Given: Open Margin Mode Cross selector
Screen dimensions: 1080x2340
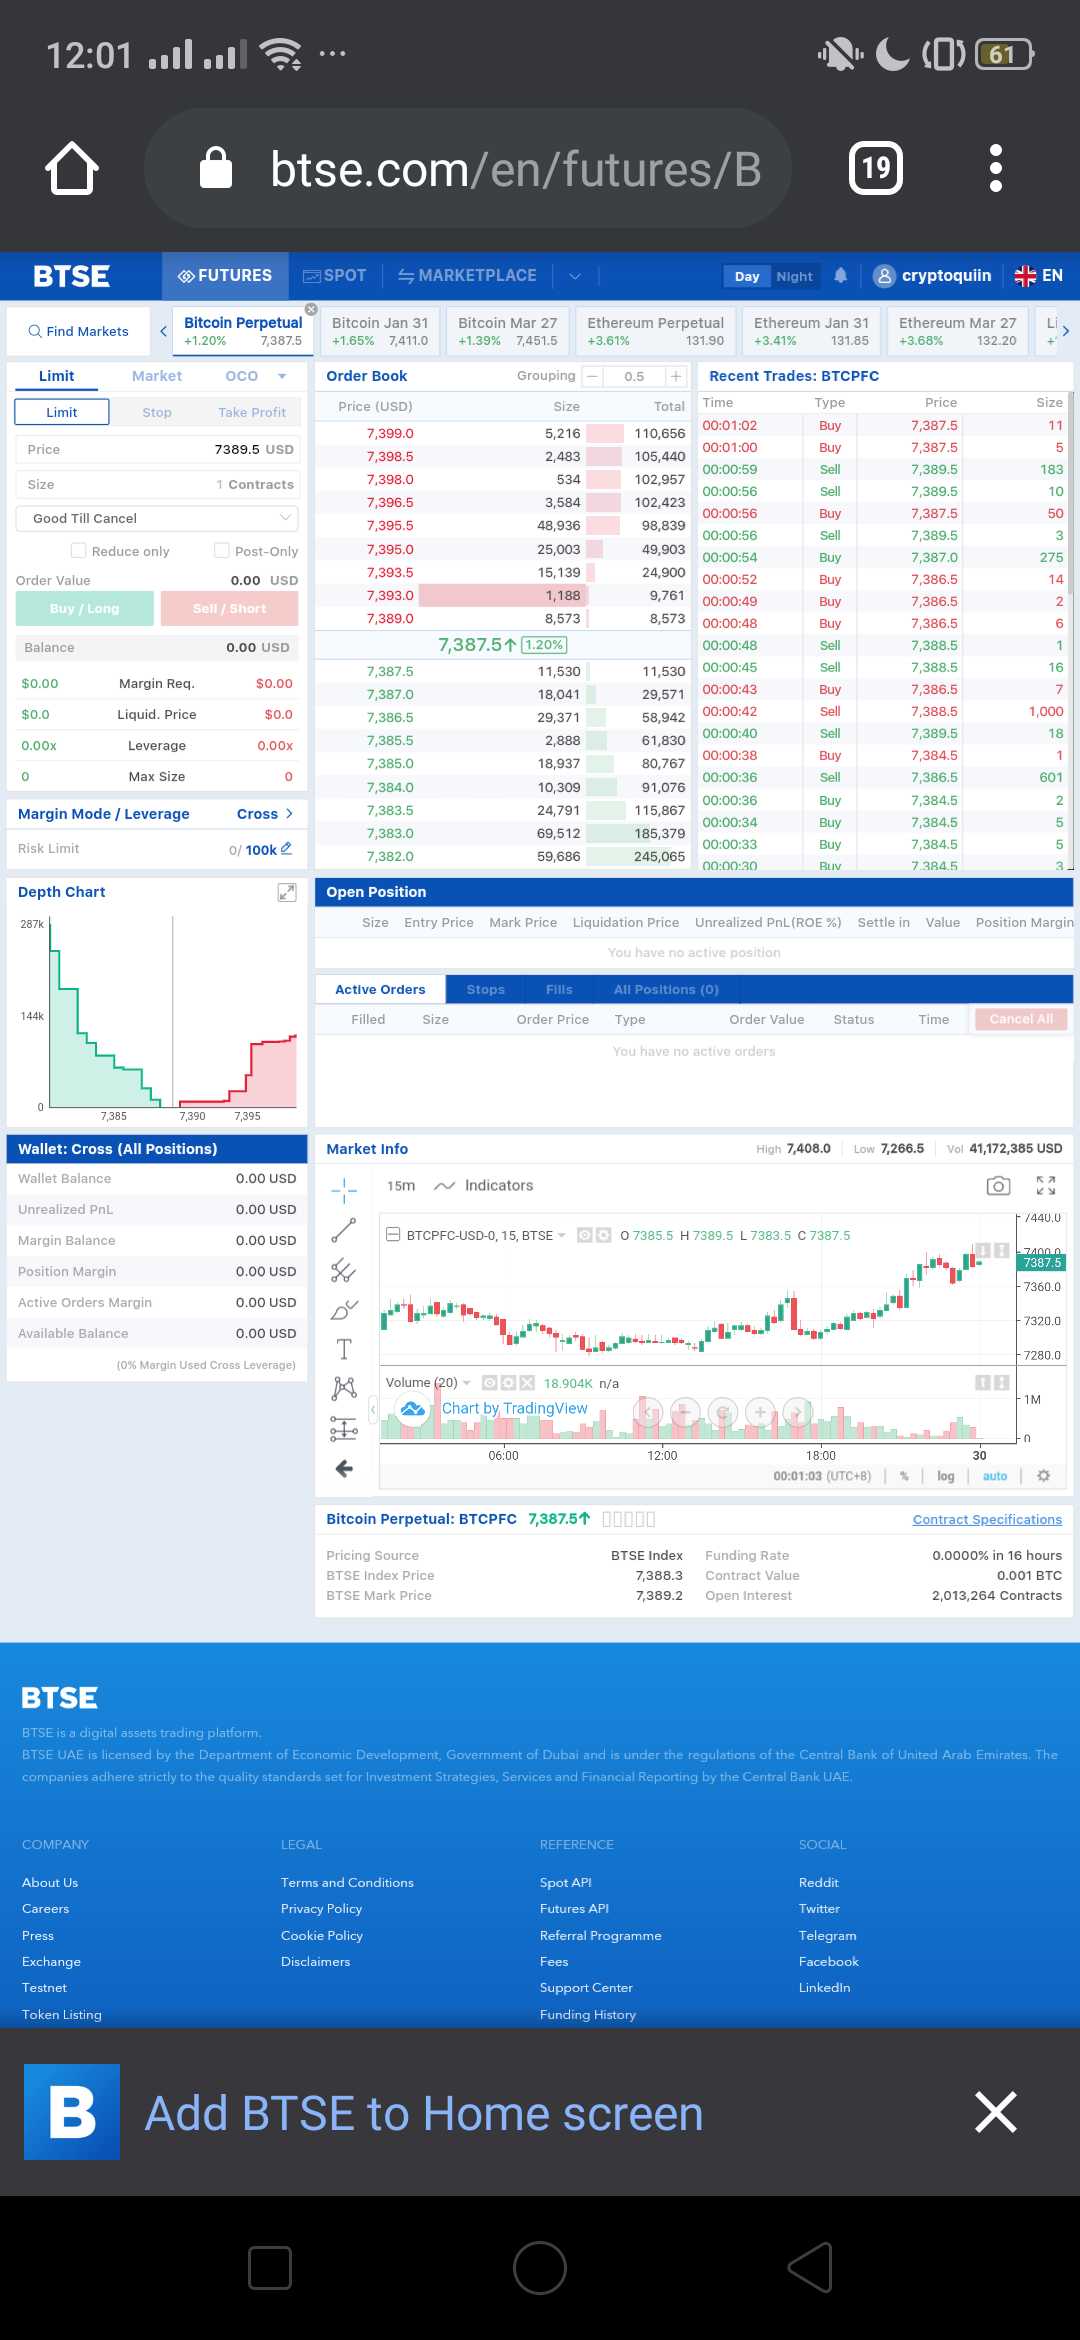Looking at the screenshot, I should [265, 814].
